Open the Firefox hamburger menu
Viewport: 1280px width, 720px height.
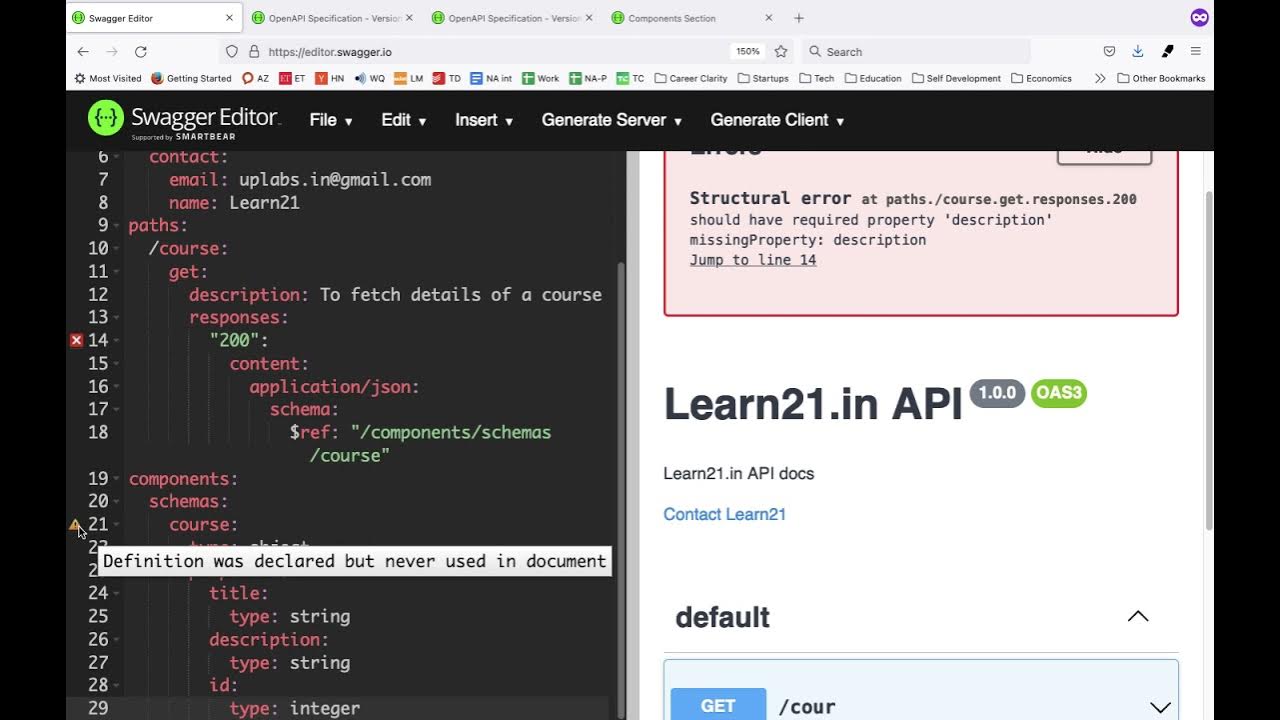click(x=1196, y=51)
